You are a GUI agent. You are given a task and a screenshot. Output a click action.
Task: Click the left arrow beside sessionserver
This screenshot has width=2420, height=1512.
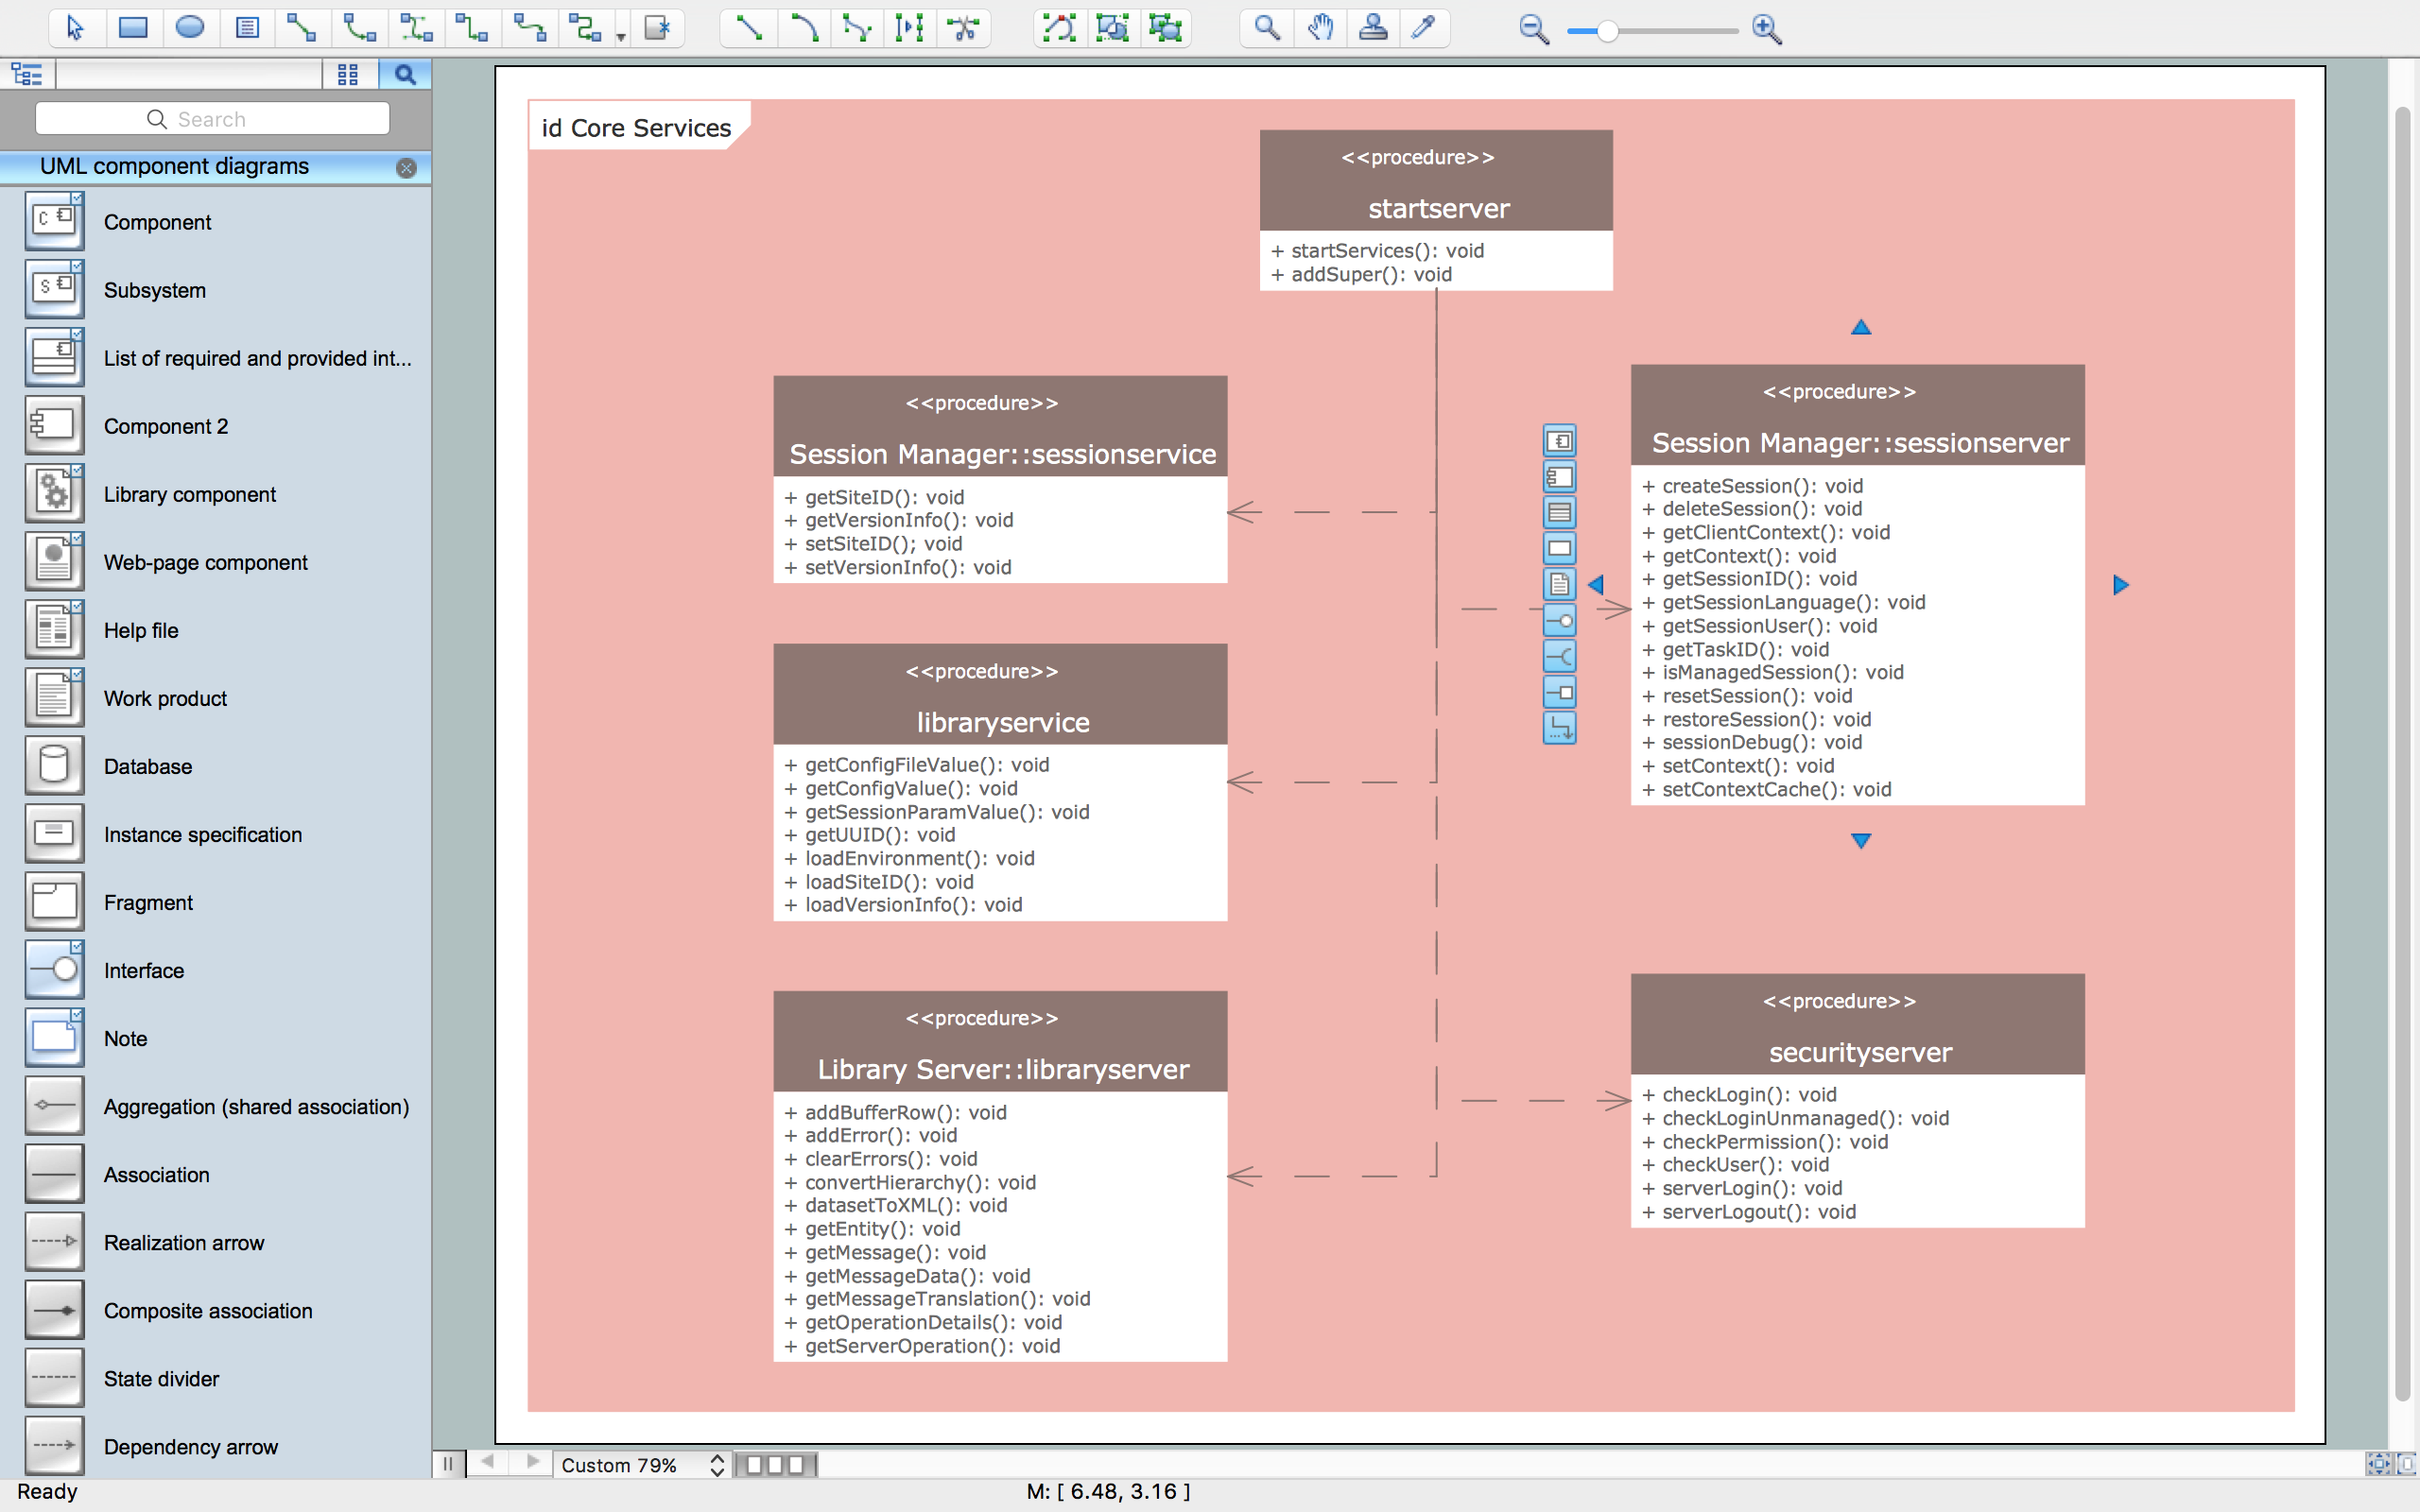pyautogui.click(x=1596, y=585)
